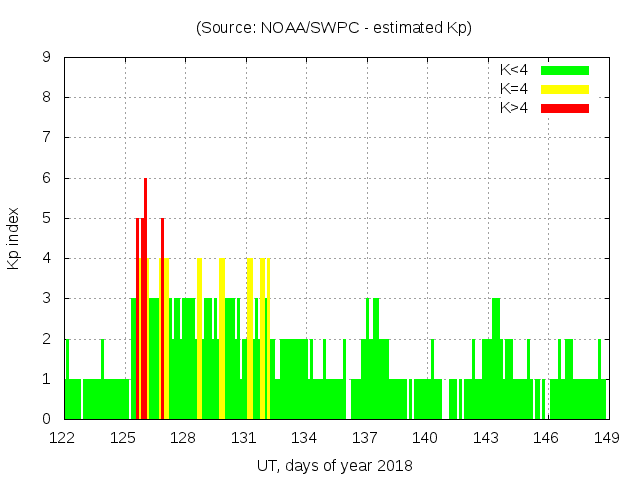Select the "K>4" legend label text

tap(514, 108)
